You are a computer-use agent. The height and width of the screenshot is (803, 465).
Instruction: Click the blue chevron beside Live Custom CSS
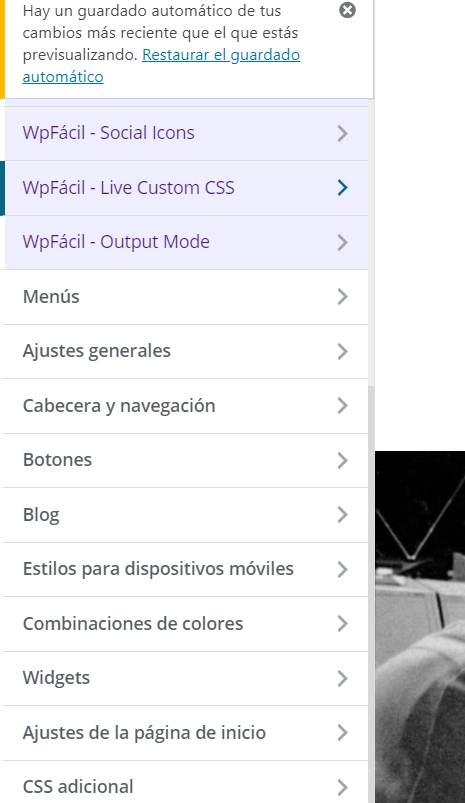coord(343,188)
